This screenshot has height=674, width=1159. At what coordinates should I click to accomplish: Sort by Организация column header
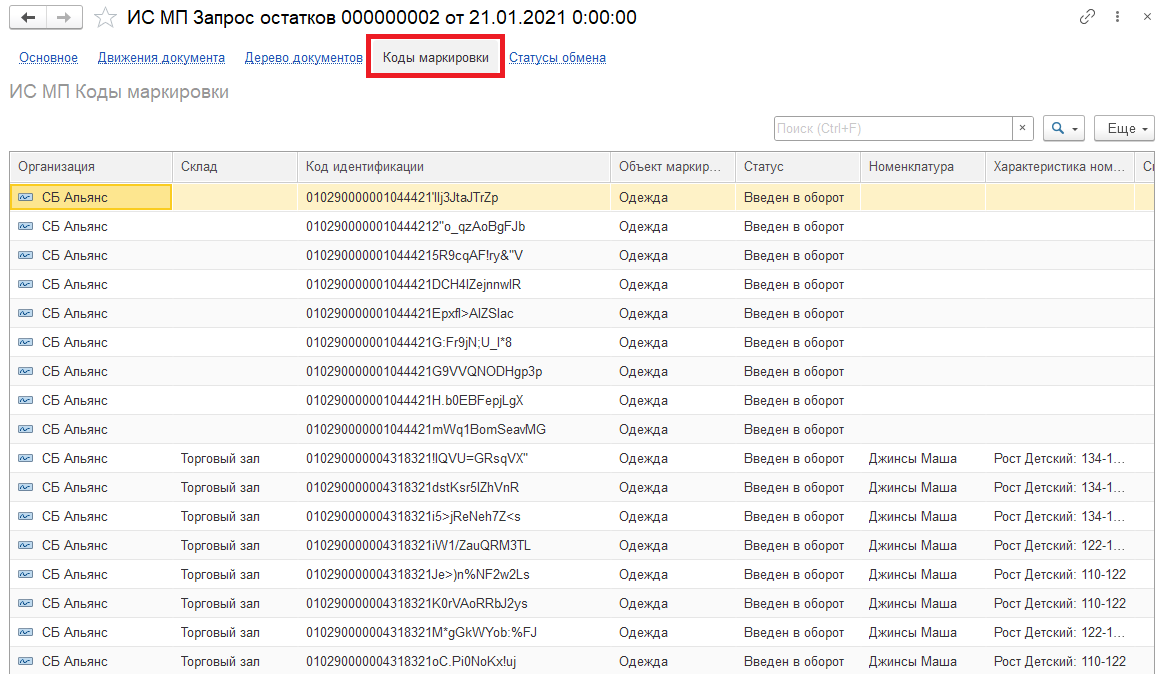(56, 167)
